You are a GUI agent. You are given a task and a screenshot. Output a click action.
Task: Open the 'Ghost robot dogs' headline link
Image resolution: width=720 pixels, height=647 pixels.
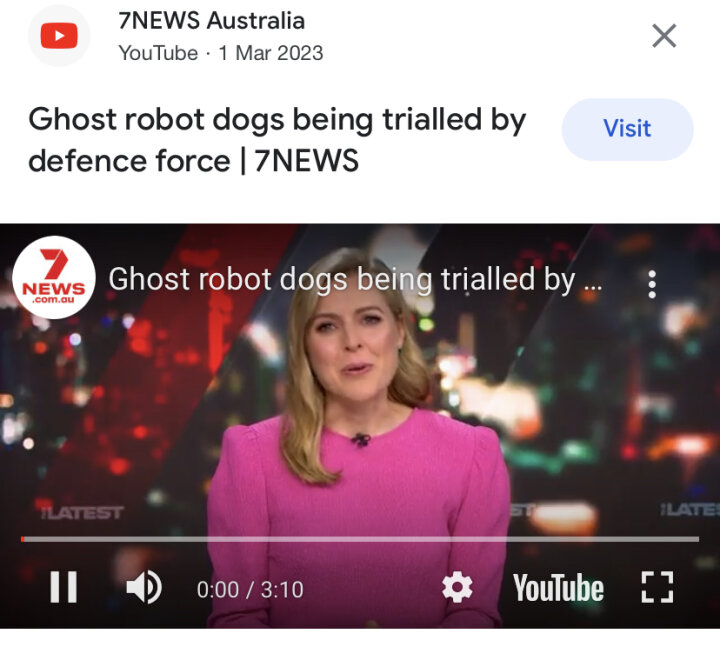(x=277, y=140)
